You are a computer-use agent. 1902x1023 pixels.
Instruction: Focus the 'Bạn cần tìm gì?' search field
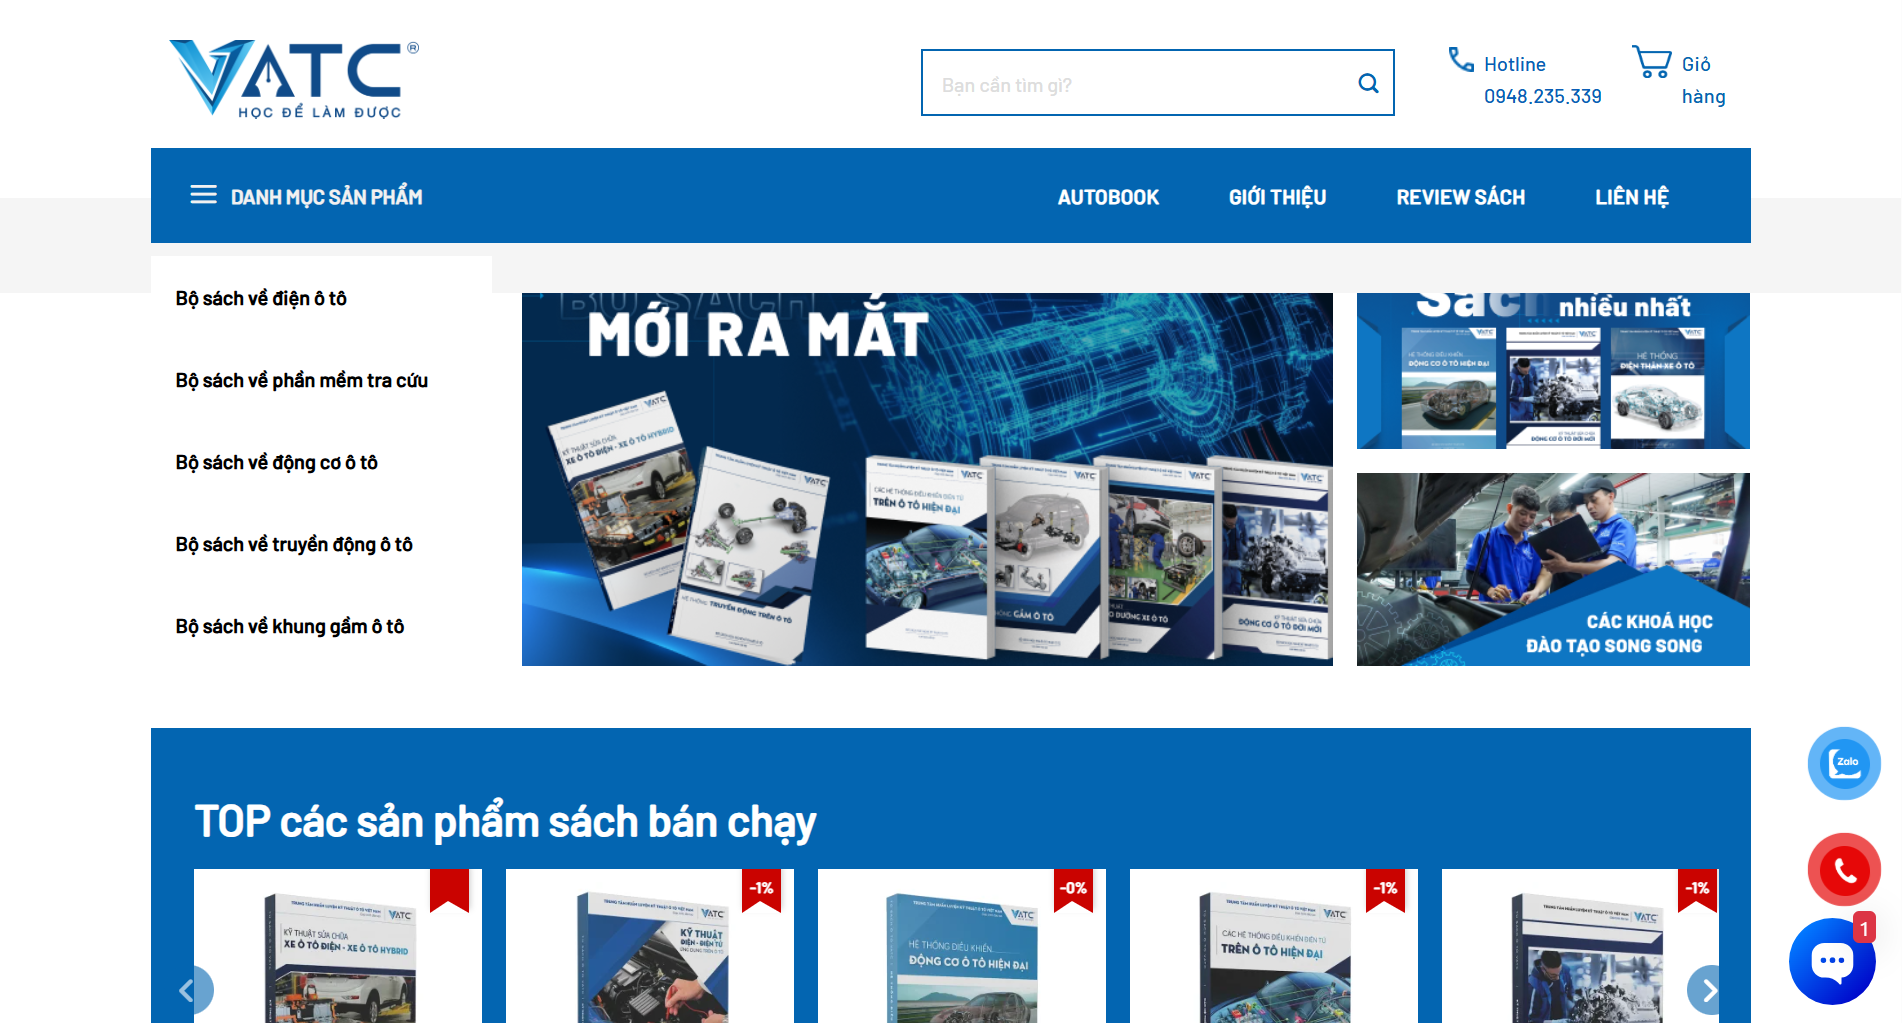pyautogui.click(x=1140, y=84)
